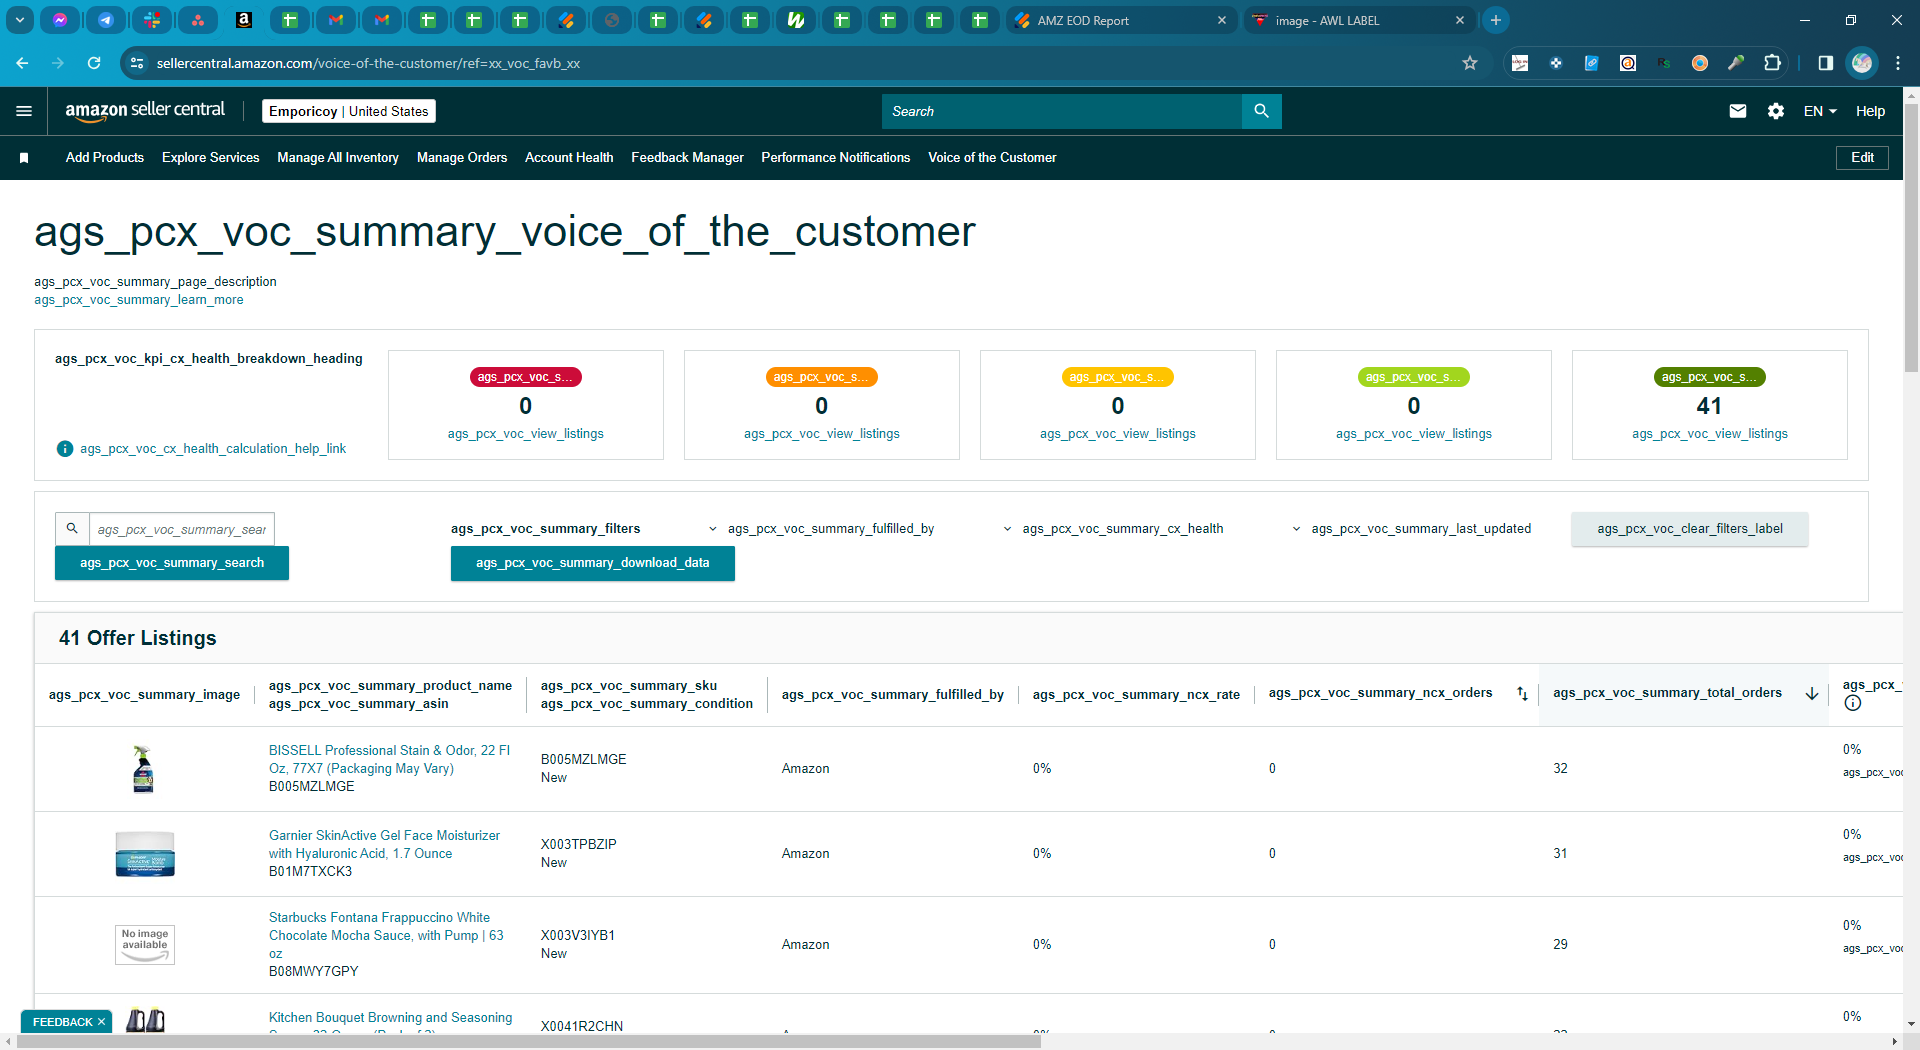The width and height of the screenshot is (1920, 1050).
Task: Click the info icon in the last column header
Action: pyautogui.click(x=1853, y=703)
